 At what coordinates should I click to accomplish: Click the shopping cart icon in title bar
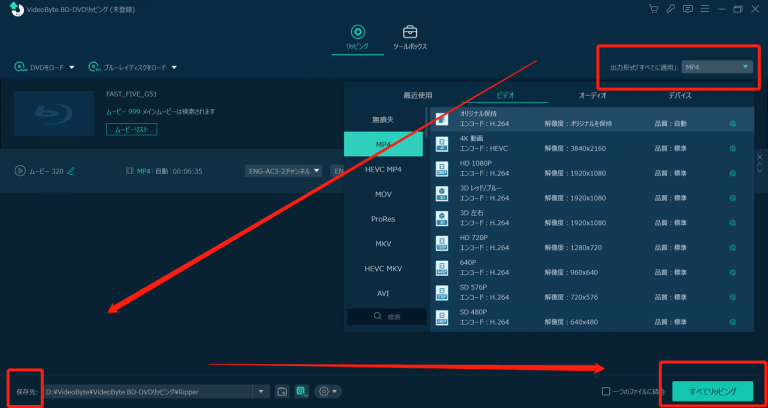coord(653,9)
